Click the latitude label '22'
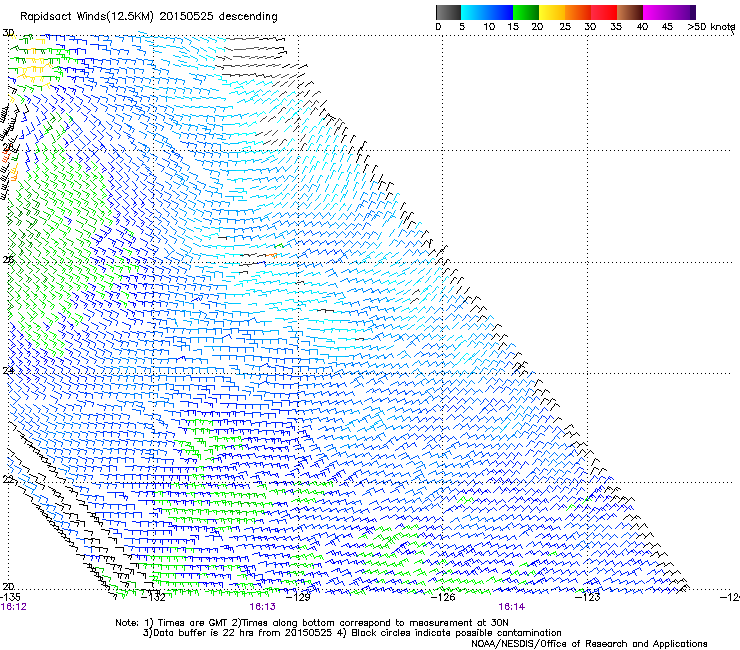Image resolution: width=740 pixels, height=650 pixels. pos(8,480)
